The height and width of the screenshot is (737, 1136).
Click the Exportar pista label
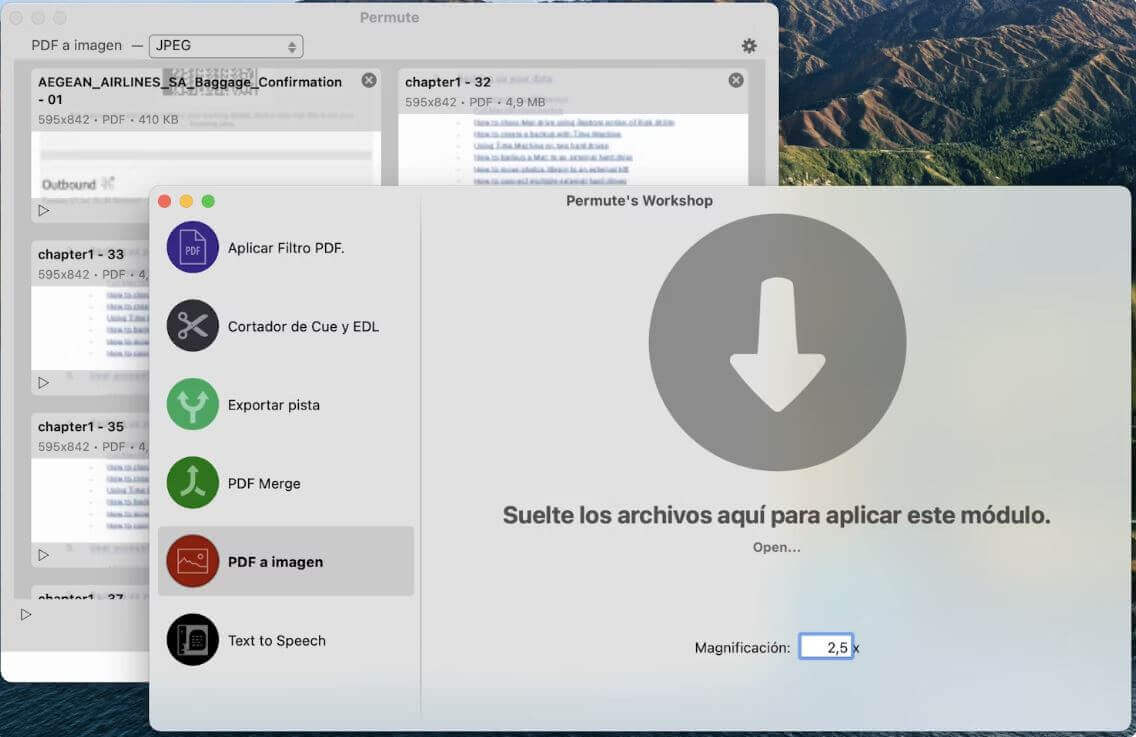274,404
